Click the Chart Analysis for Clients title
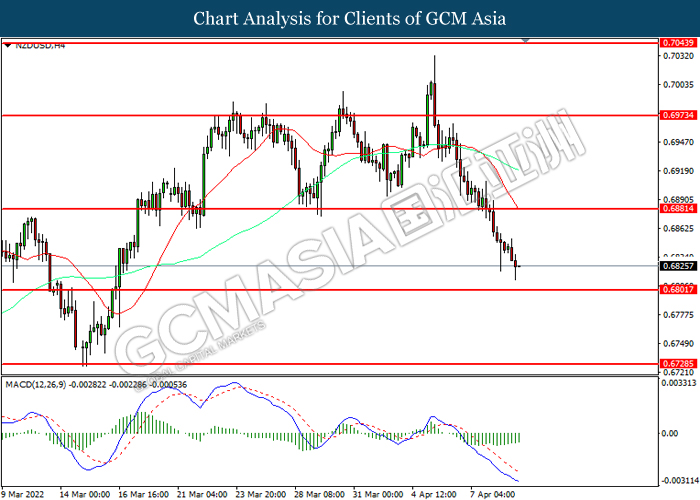Viewport: 700px width, 500px height. (350, 19)
